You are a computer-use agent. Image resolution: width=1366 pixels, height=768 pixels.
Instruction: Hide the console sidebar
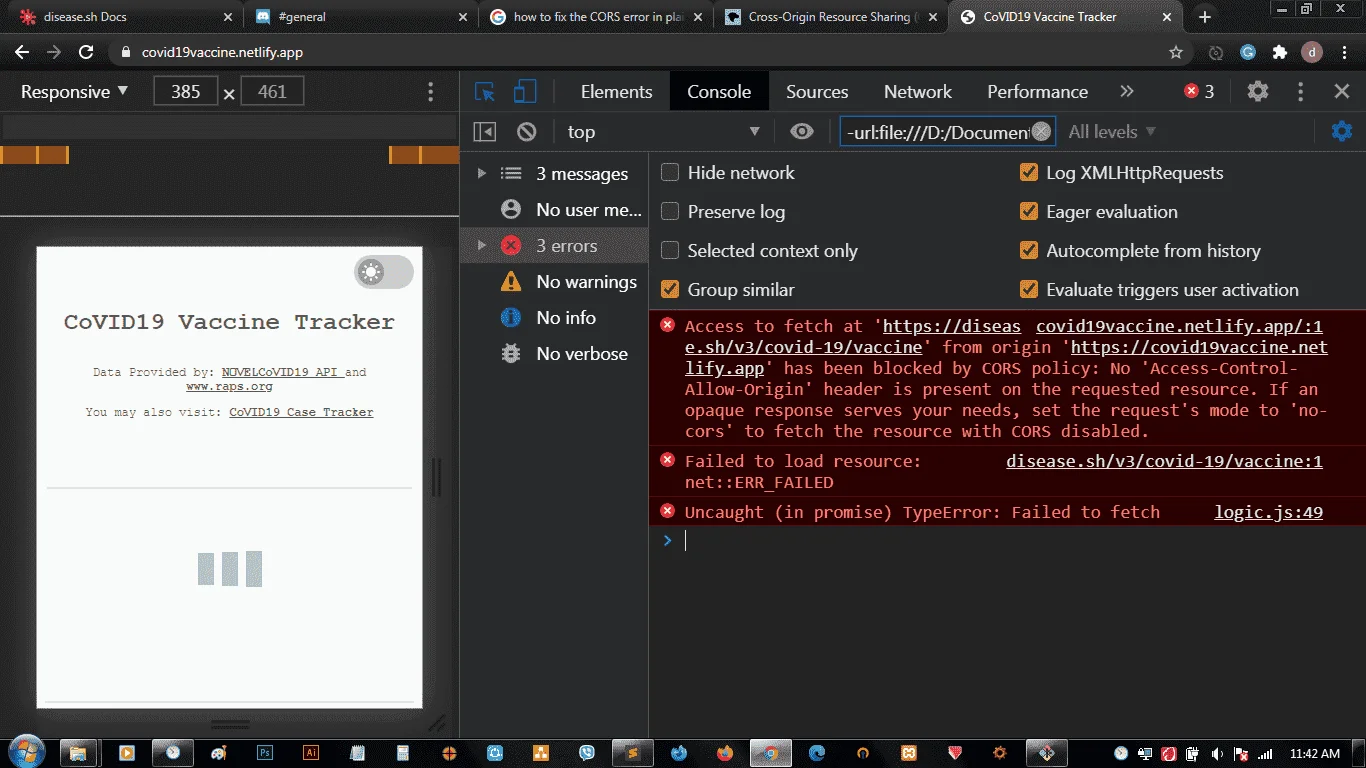[485, 132]
